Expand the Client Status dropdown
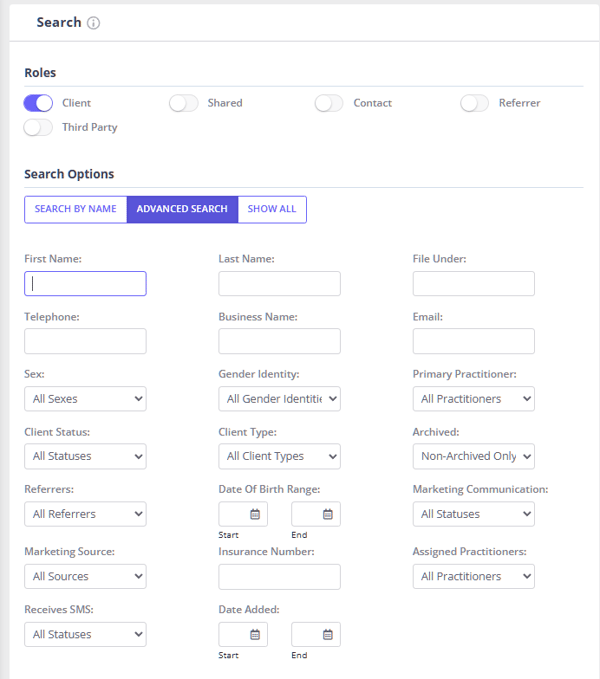The width and height of the screenshot is (600, 679). pos(85,456)
